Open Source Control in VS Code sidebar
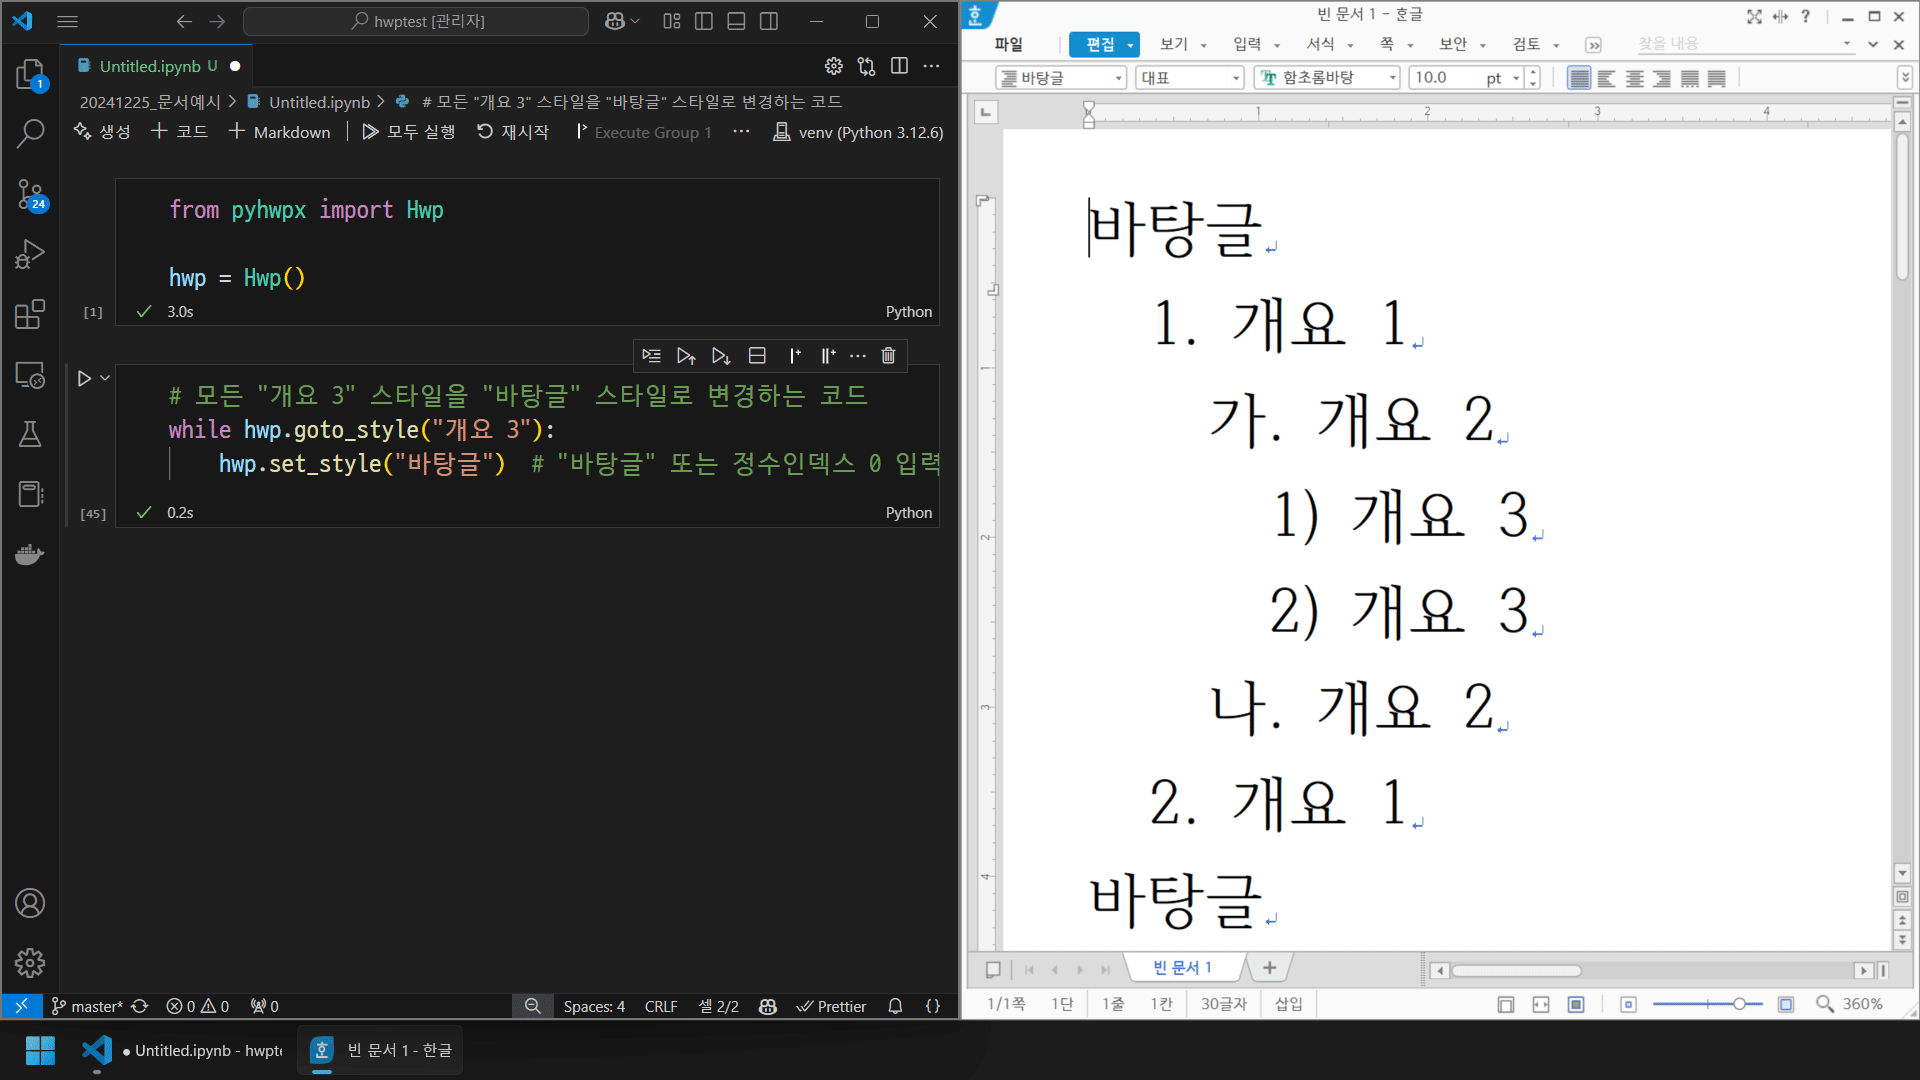Image resolution: width=1920 pixels, height=1080 pixels. tap(29, 195)
